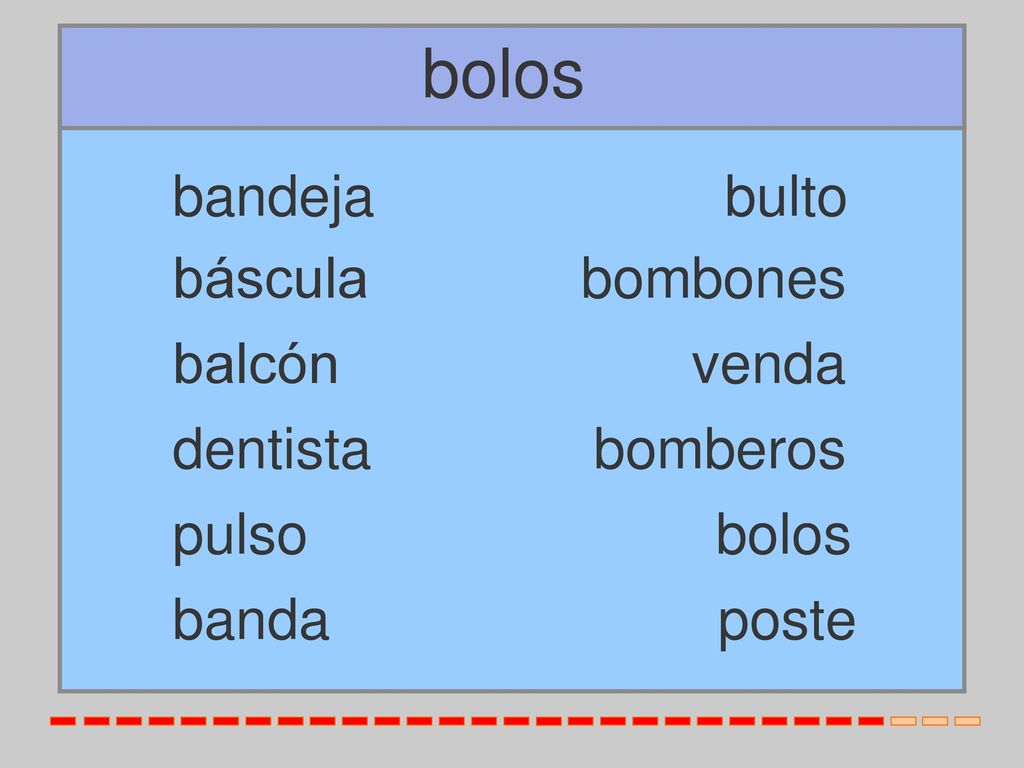Select the word bomberos
Viewport: 1024px width, 768px height.
[719, 449]
